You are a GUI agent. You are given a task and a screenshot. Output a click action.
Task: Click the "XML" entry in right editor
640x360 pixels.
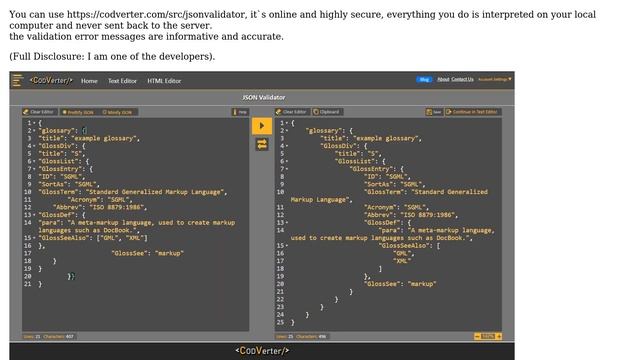[402, 261]
